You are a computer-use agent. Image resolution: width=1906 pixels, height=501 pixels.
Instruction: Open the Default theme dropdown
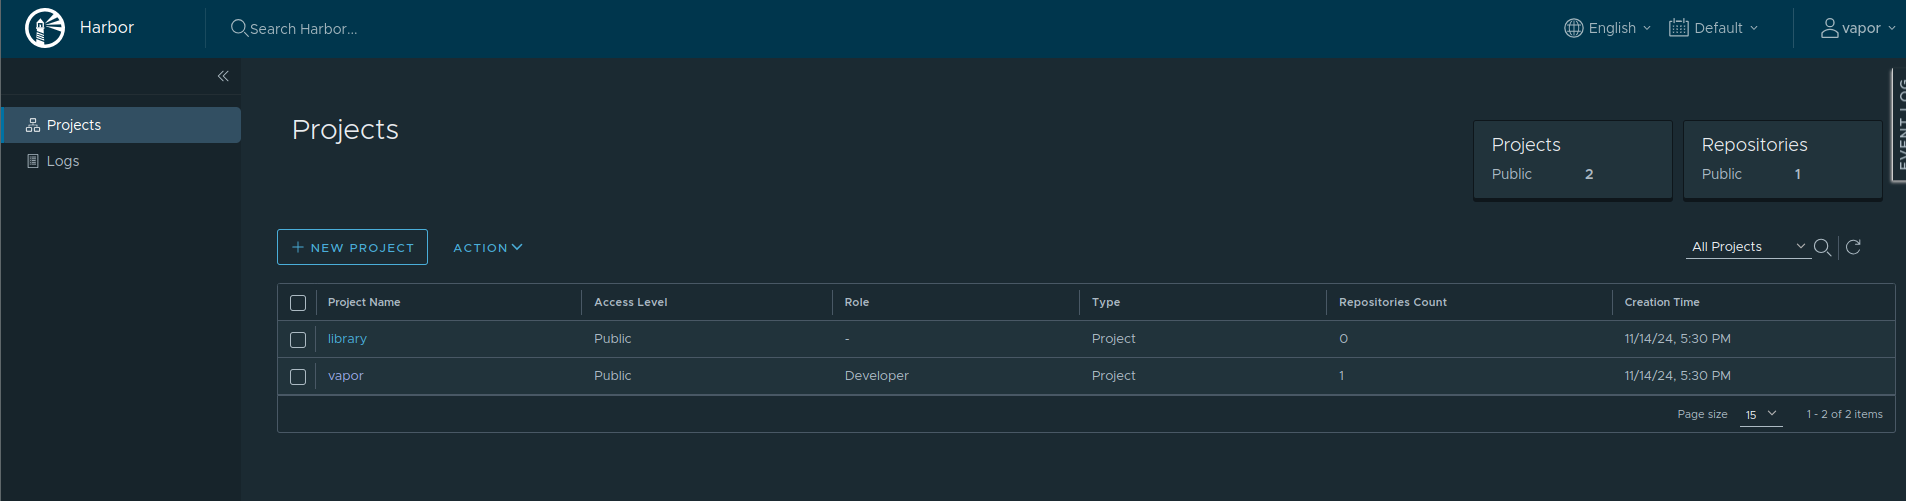pyautogui.click(x=1713, y=28)
